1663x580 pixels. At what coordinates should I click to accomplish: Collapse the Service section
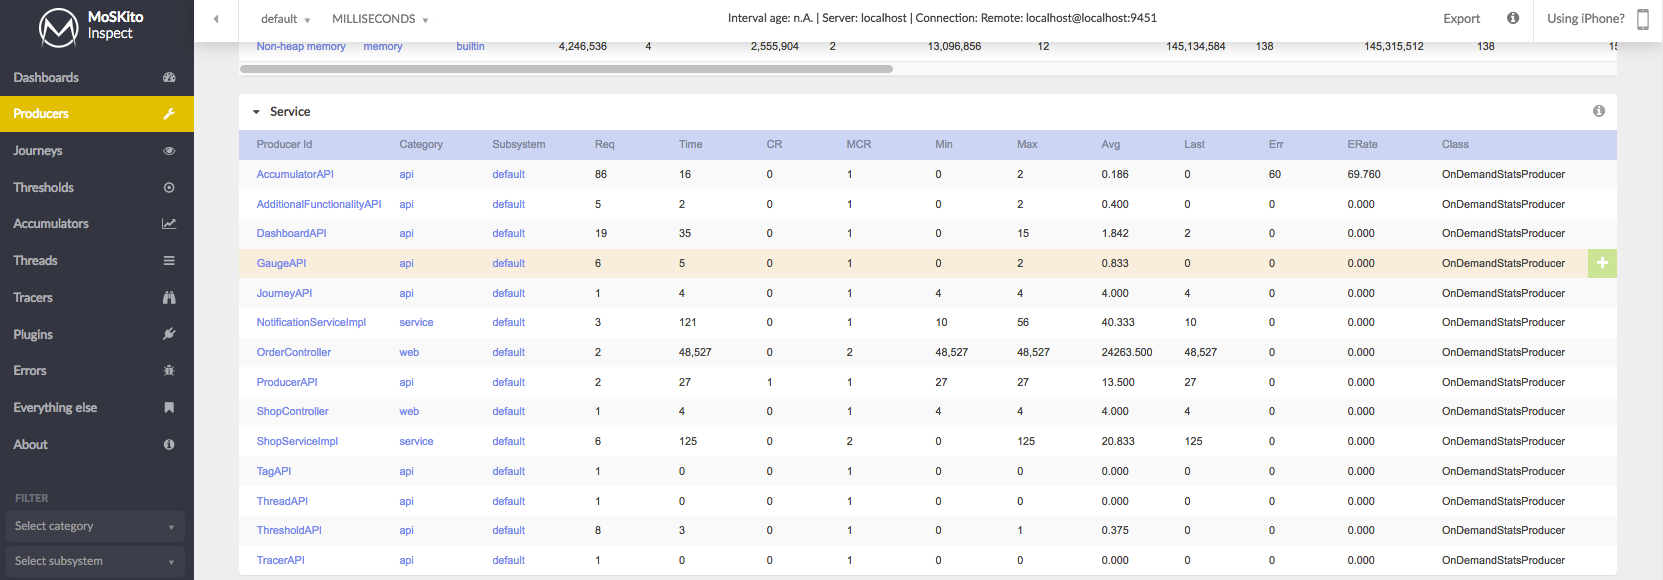point(256,112)
